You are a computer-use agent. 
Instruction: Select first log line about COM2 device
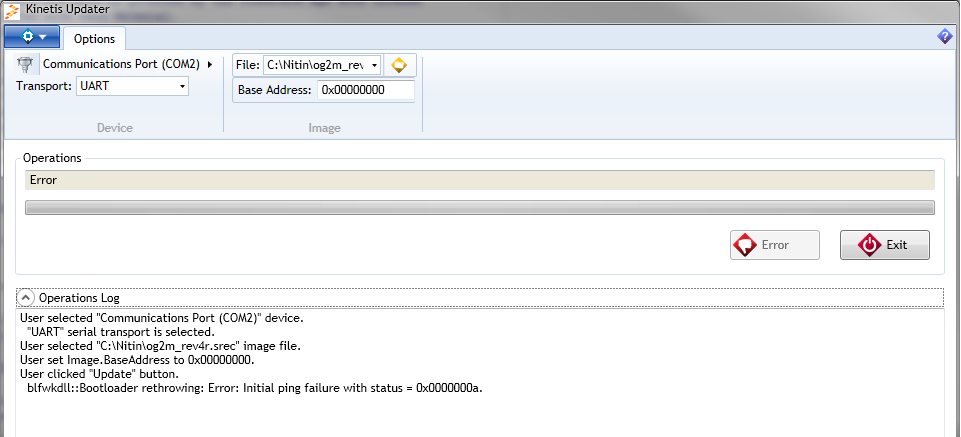coord(162,318)
